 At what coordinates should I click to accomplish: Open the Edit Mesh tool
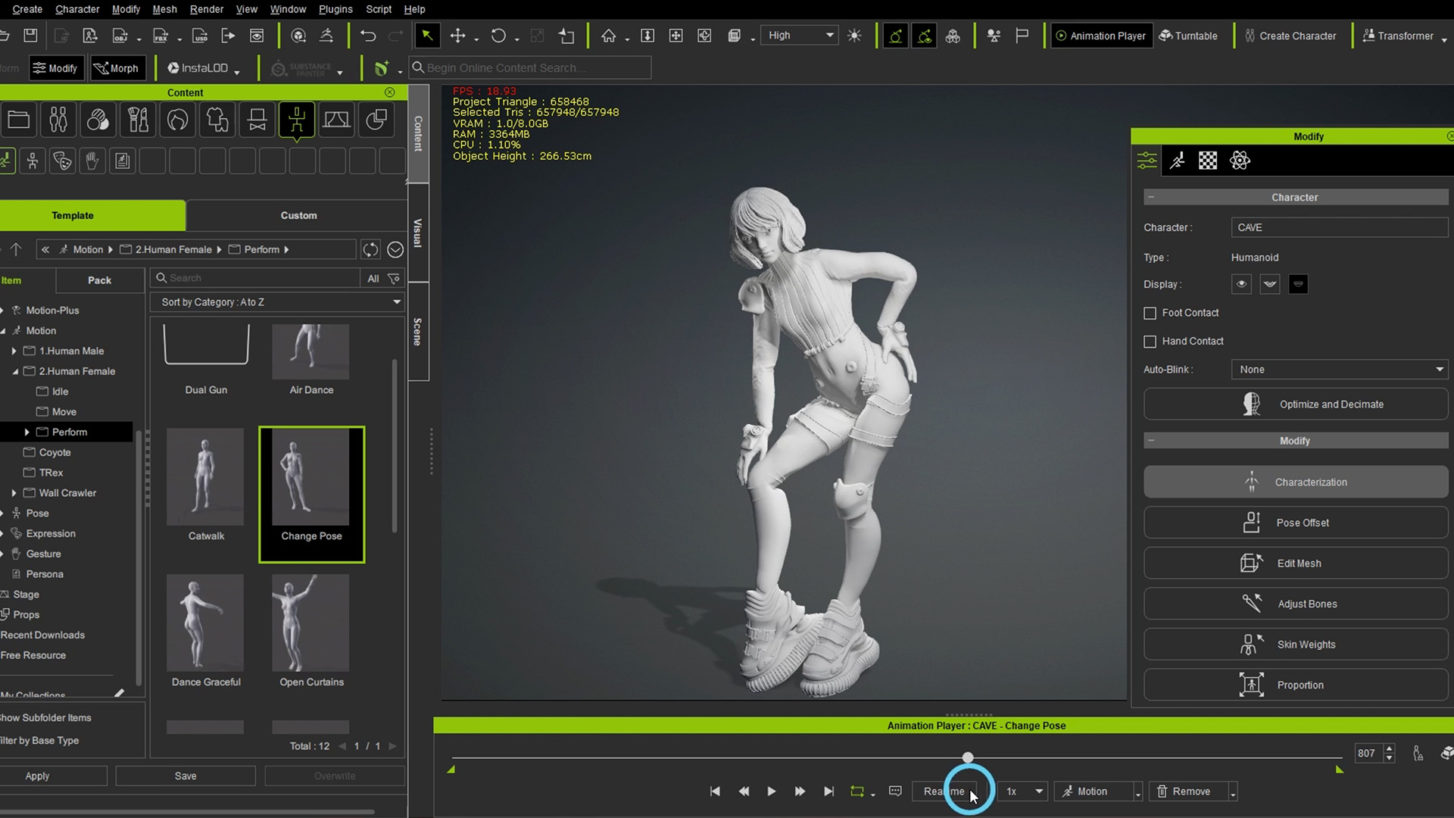pyautogui.click(x=1295, y=563)
